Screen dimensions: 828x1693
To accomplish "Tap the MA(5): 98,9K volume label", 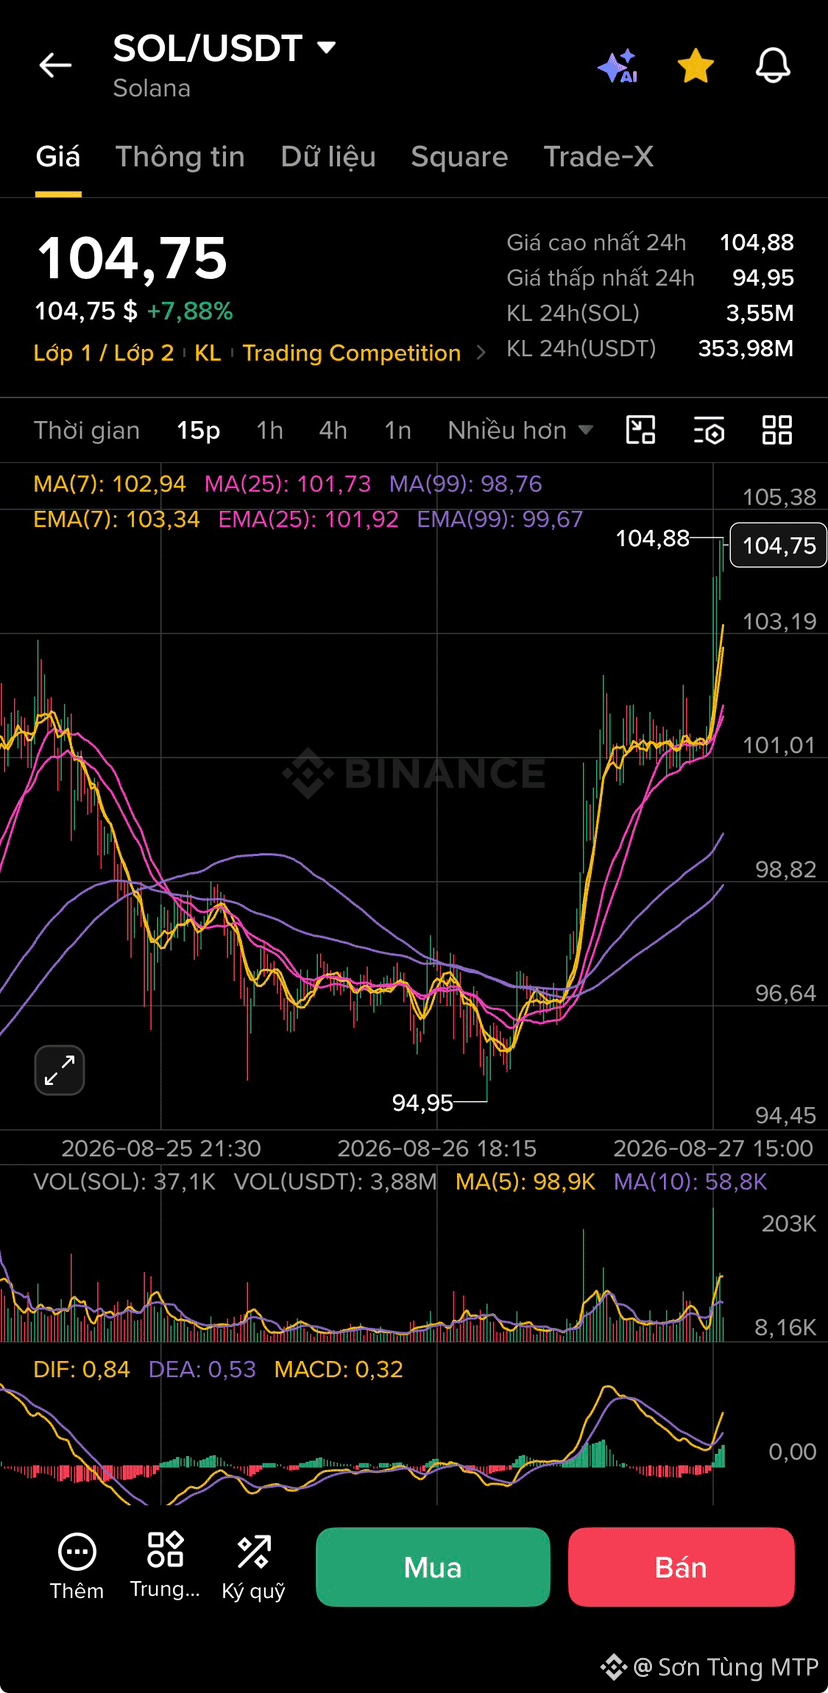I will 525,1182.
